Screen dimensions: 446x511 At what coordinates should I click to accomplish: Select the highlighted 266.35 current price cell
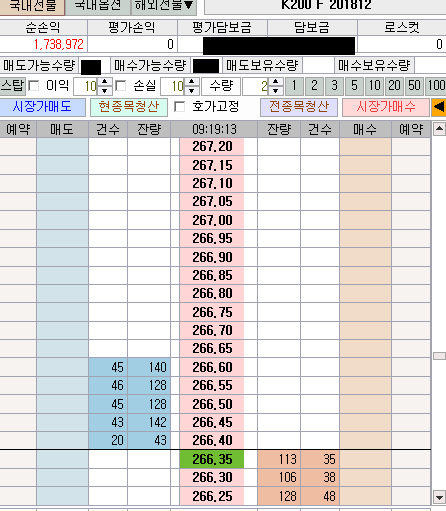[212, 459]
